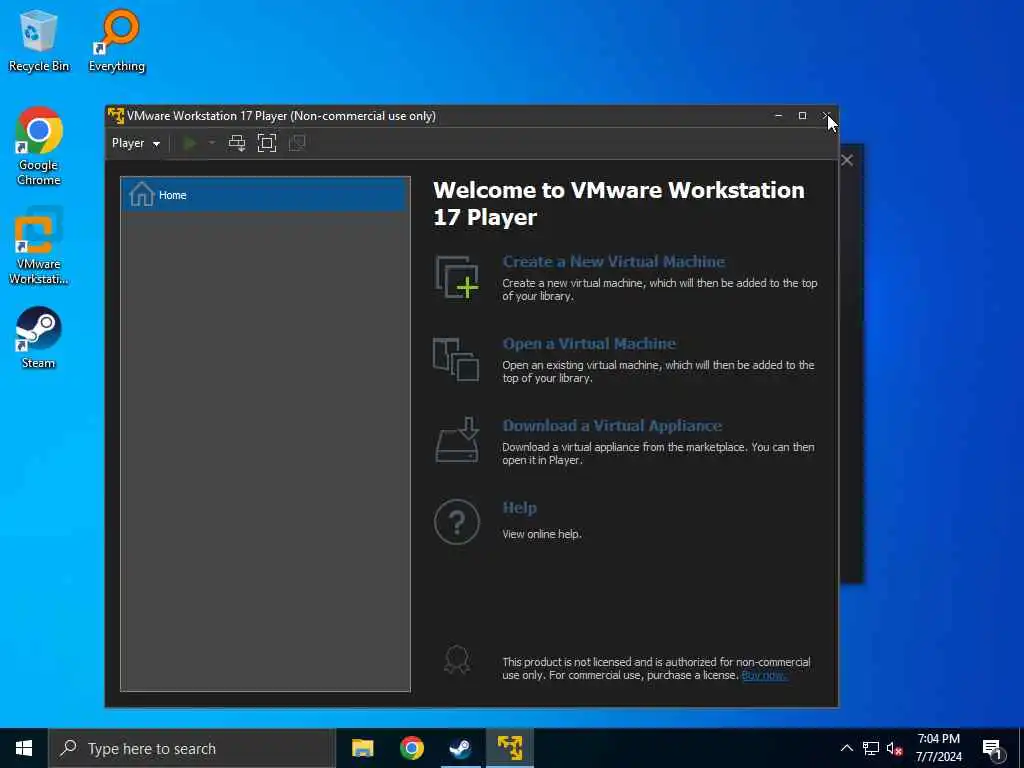Maximize the VMware Player window
The width and height of the screenshot is (1024, 768).
802,116
